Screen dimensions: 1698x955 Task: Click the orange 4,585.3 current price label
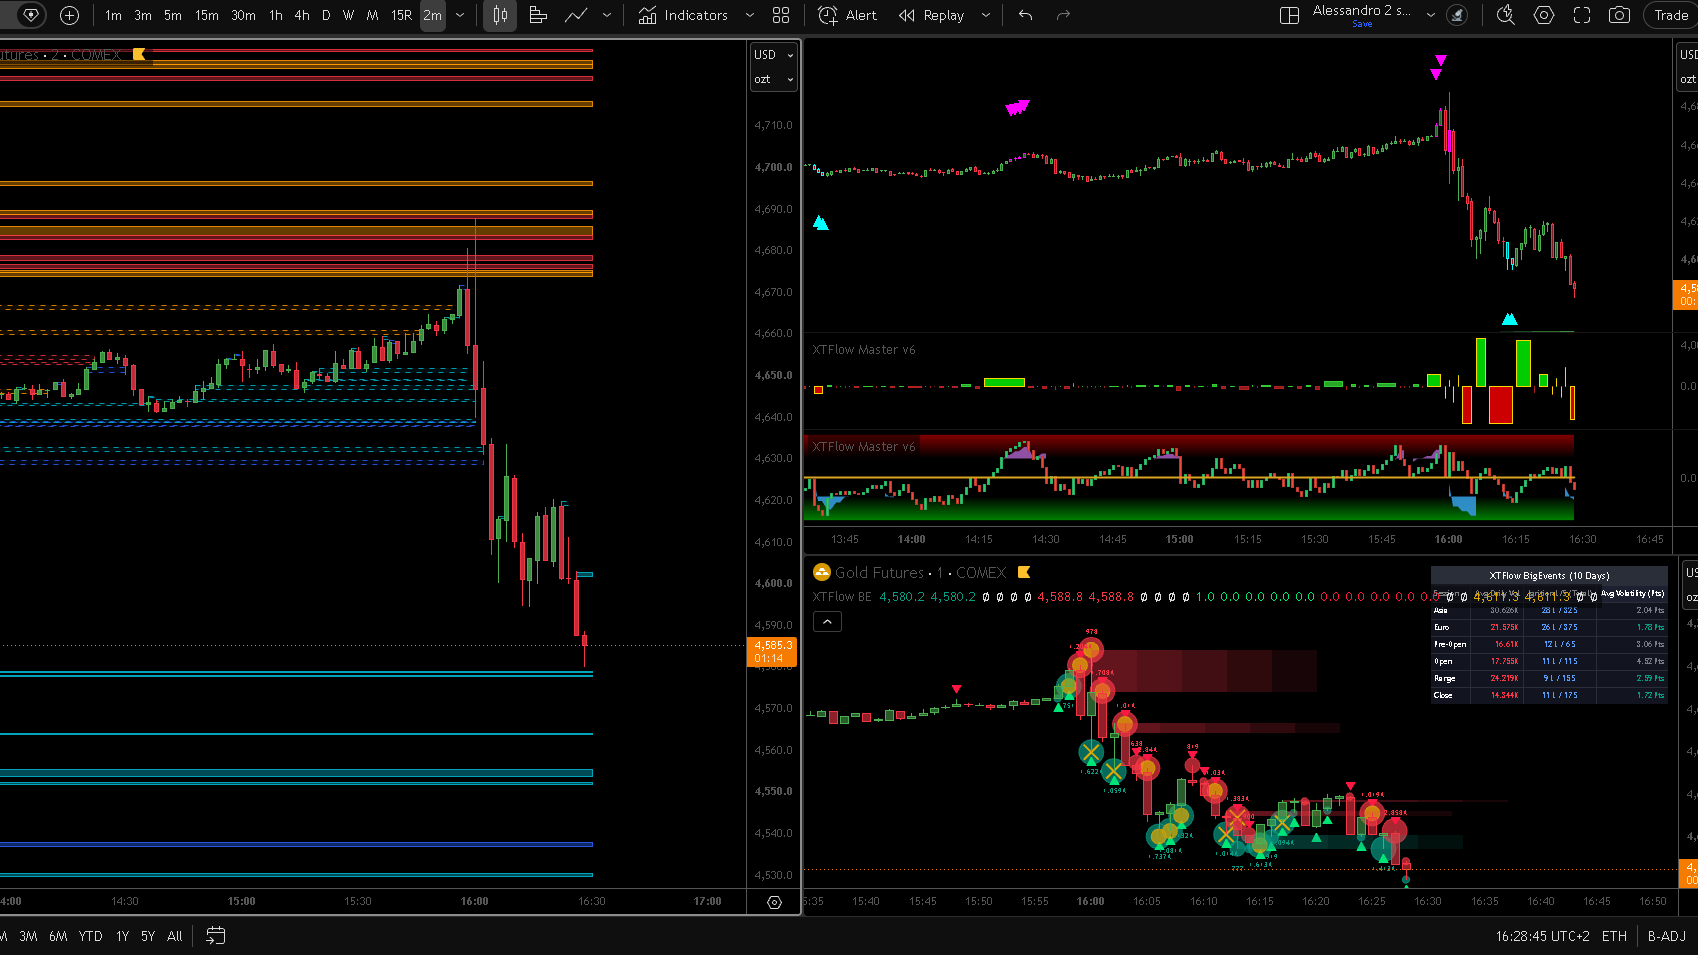coord(772,651)
